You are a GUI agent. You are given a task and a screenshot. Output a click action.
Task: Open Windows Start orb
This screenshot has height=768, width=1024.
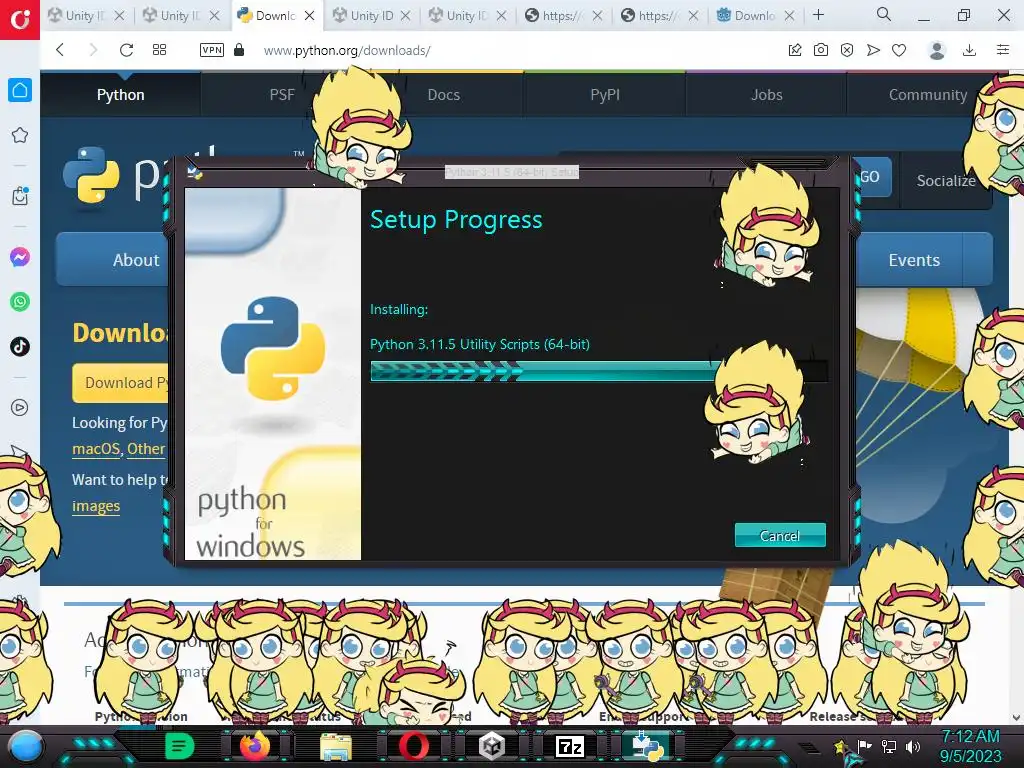(26, 746)
